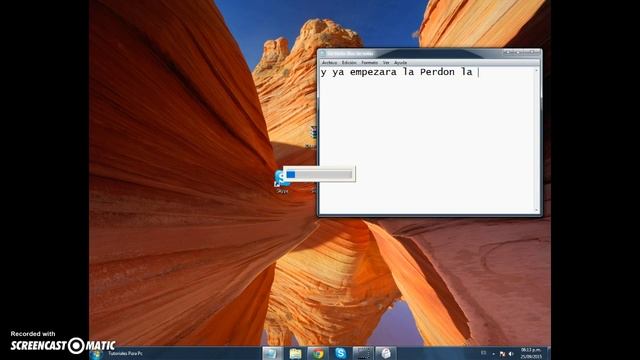Click the Tutoriales Para Pc taskbar toolbar
The width and height of the screenshot is (640, 360).
pos(125,353)
